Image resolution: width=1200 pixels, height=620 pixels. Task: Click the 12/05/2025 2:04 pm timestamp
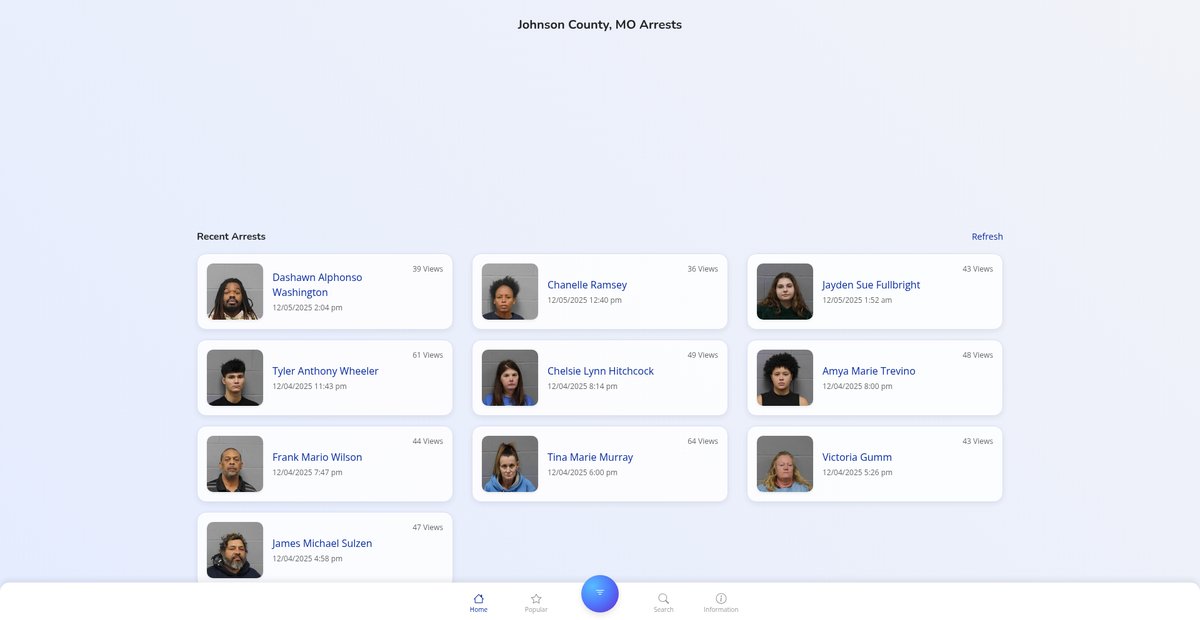tap(308, 308)
